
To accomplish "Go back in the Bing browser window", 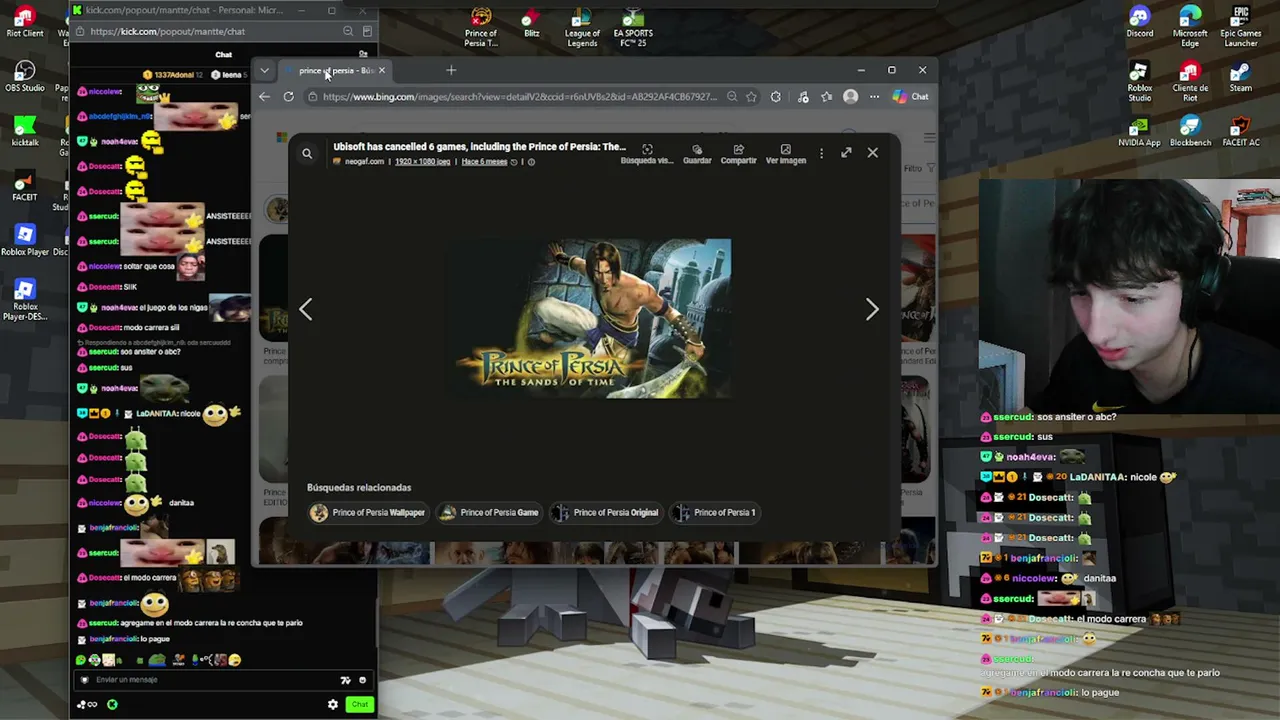I will pos(264,97).
